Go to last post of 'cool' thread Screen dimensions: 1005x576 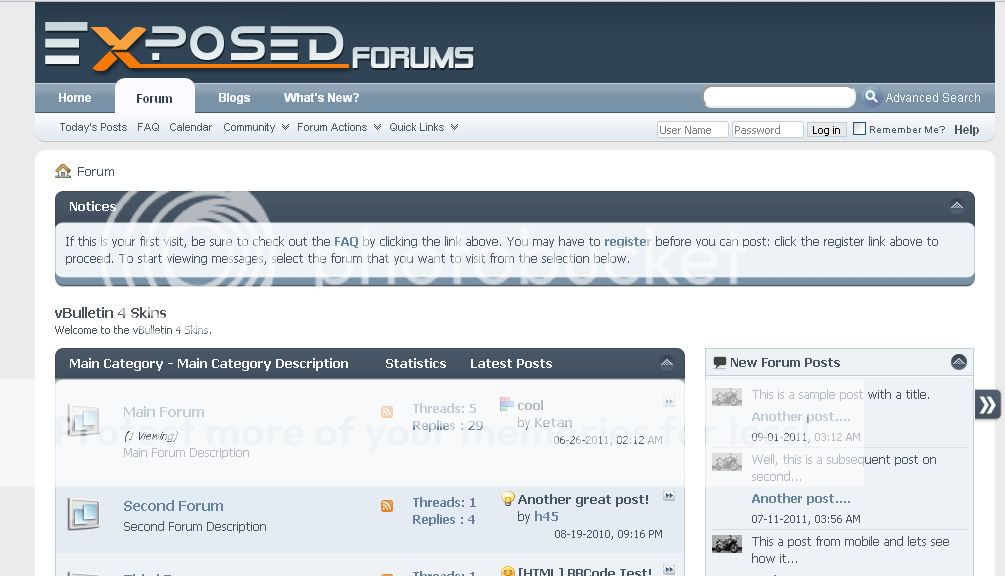click(x=669, y=402)
